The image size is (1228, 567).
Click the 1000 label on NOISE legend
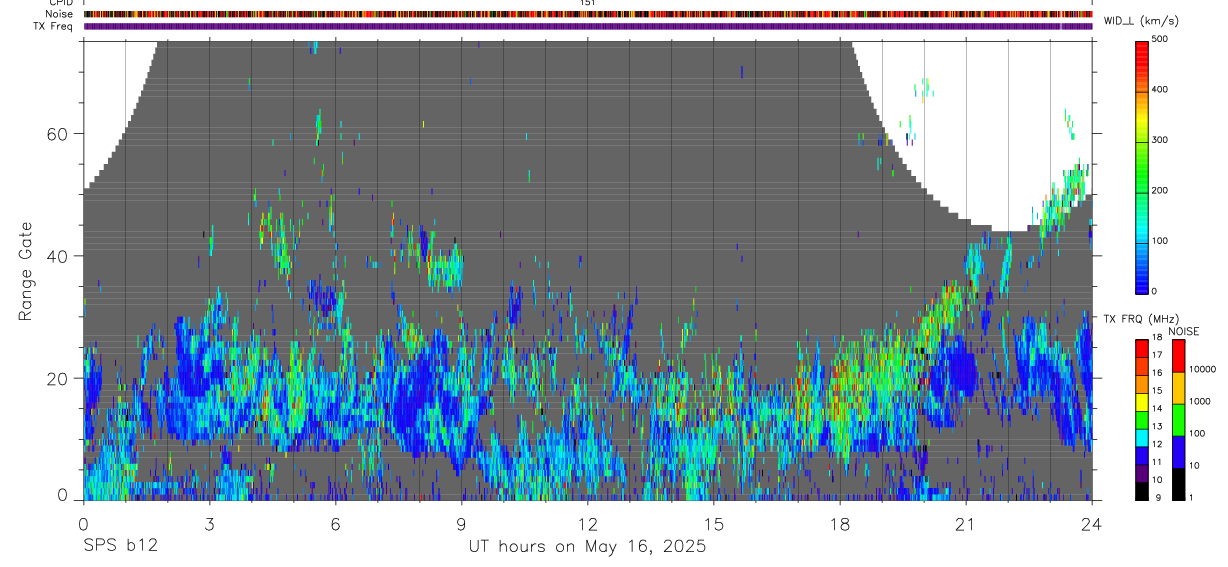[x=1200, y=402]
